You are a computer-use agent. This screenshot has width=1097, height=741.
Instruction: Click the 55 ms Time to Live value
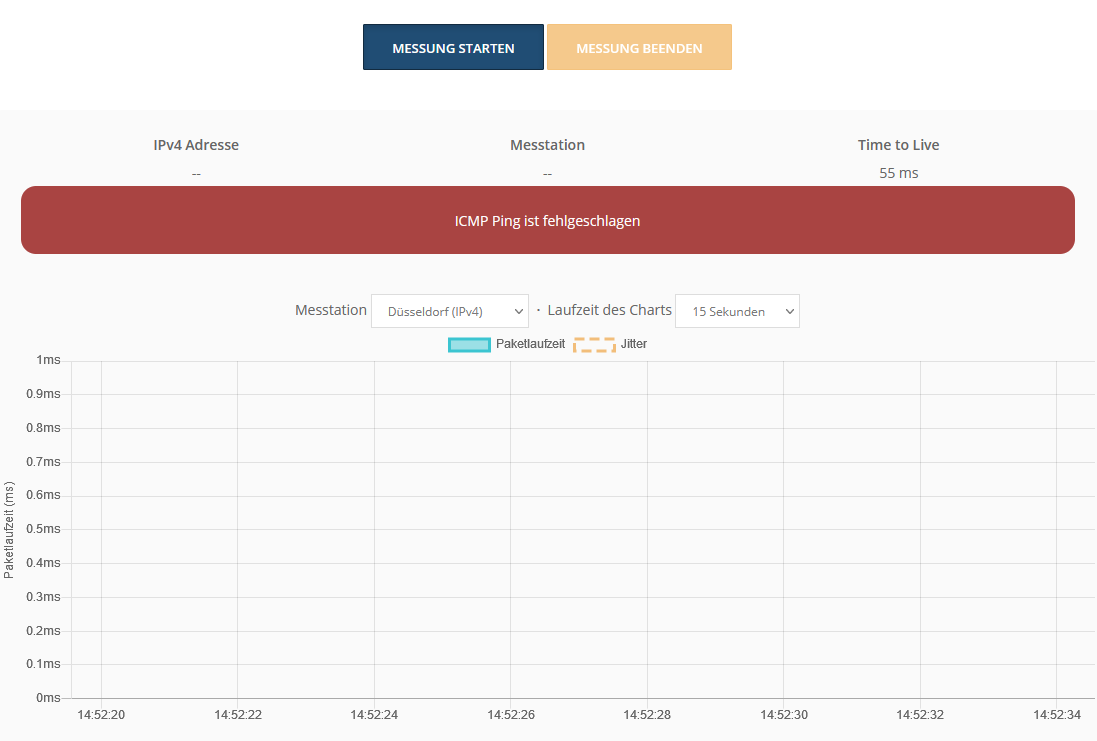(x=898, y=173)
